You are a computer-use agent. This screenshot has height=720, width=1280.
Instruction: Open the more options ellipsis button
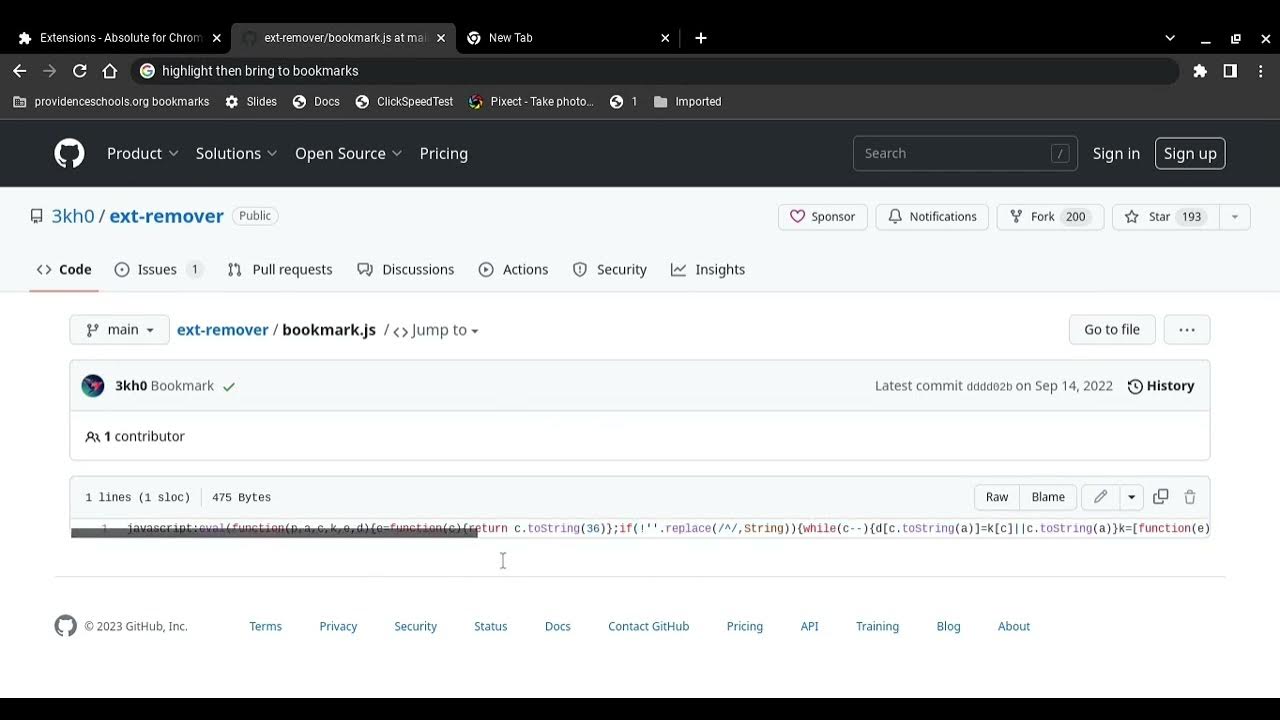1187,330
